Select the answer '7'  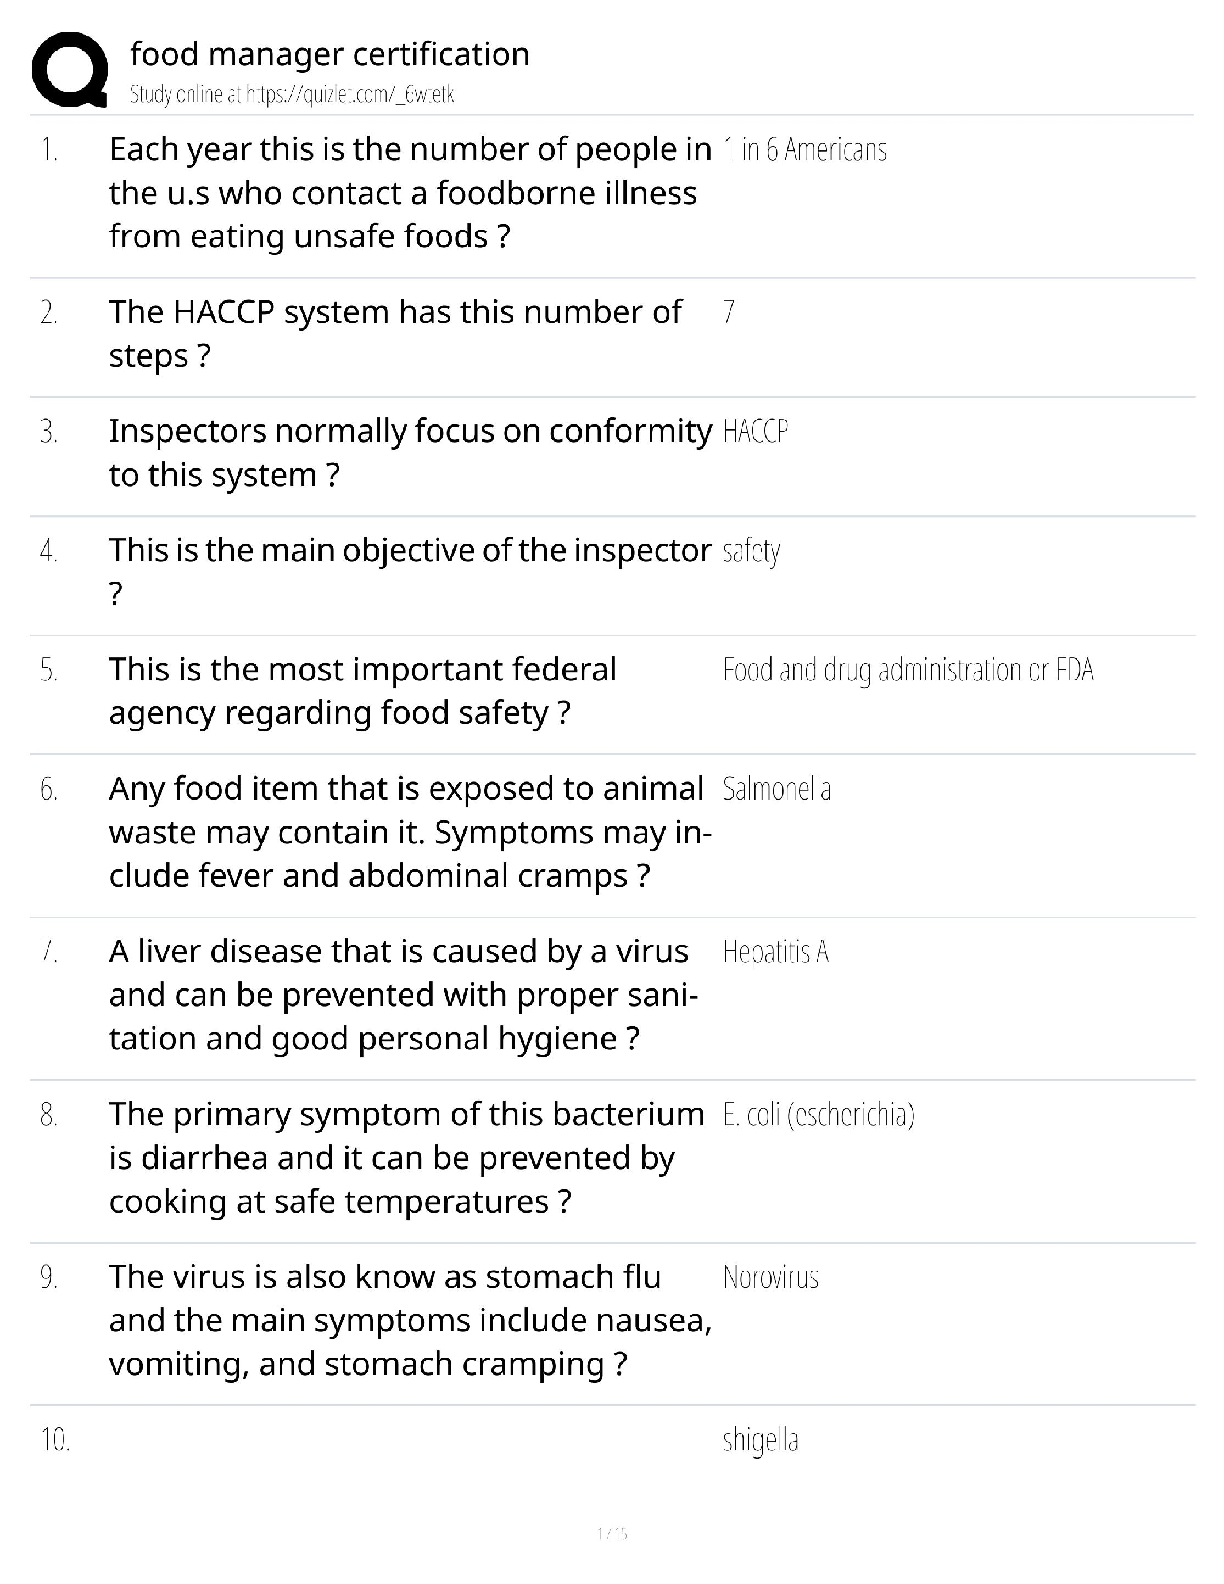tap(729, 313)
